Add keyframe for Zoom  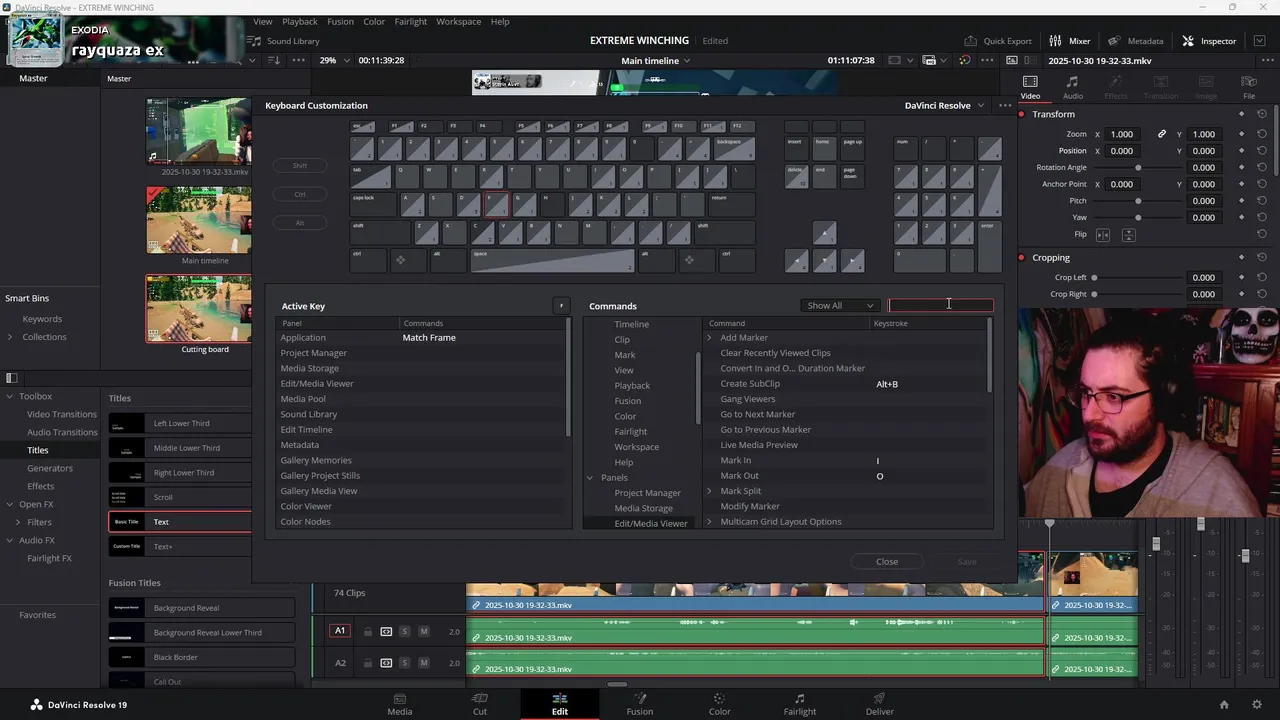[x=1241, y=134]
